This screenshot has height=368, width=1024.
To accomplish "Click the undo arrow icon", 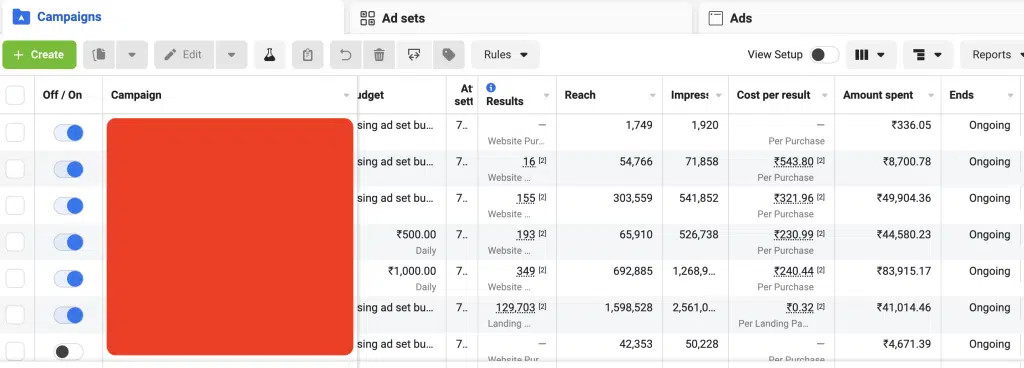I will [x=346, y=55].
